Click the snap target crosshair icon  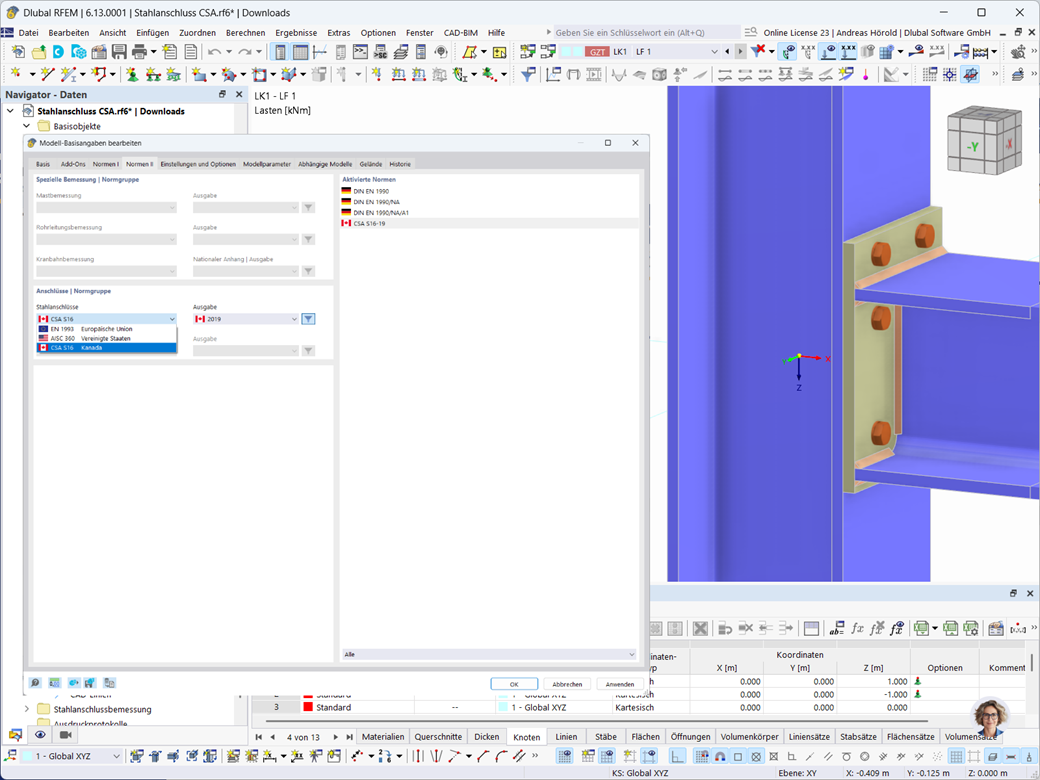coord(950,74)
